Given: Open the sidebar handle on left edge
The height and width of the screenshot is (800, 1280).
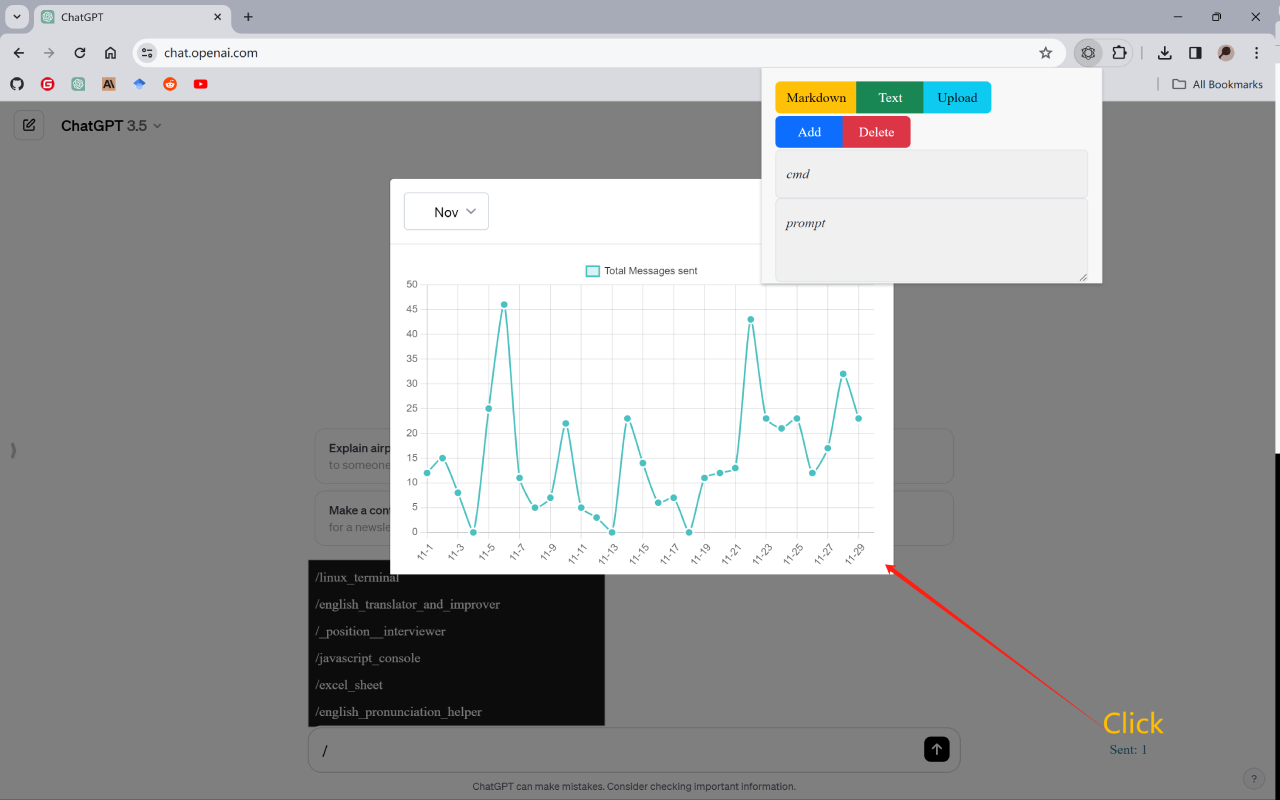Looking at the screenshot, I should pos(13,451).
